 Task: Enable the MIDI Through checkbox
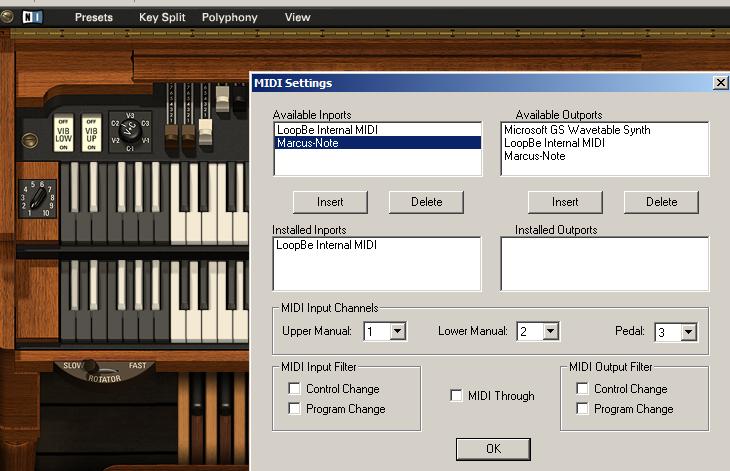point(456,396)
